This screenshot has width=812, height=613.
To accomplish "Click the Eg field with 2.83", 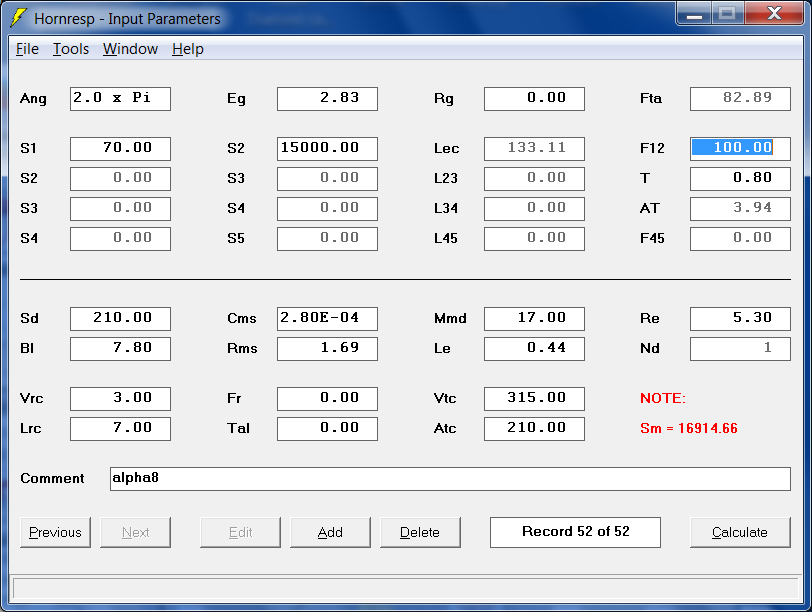I will 327,99.
